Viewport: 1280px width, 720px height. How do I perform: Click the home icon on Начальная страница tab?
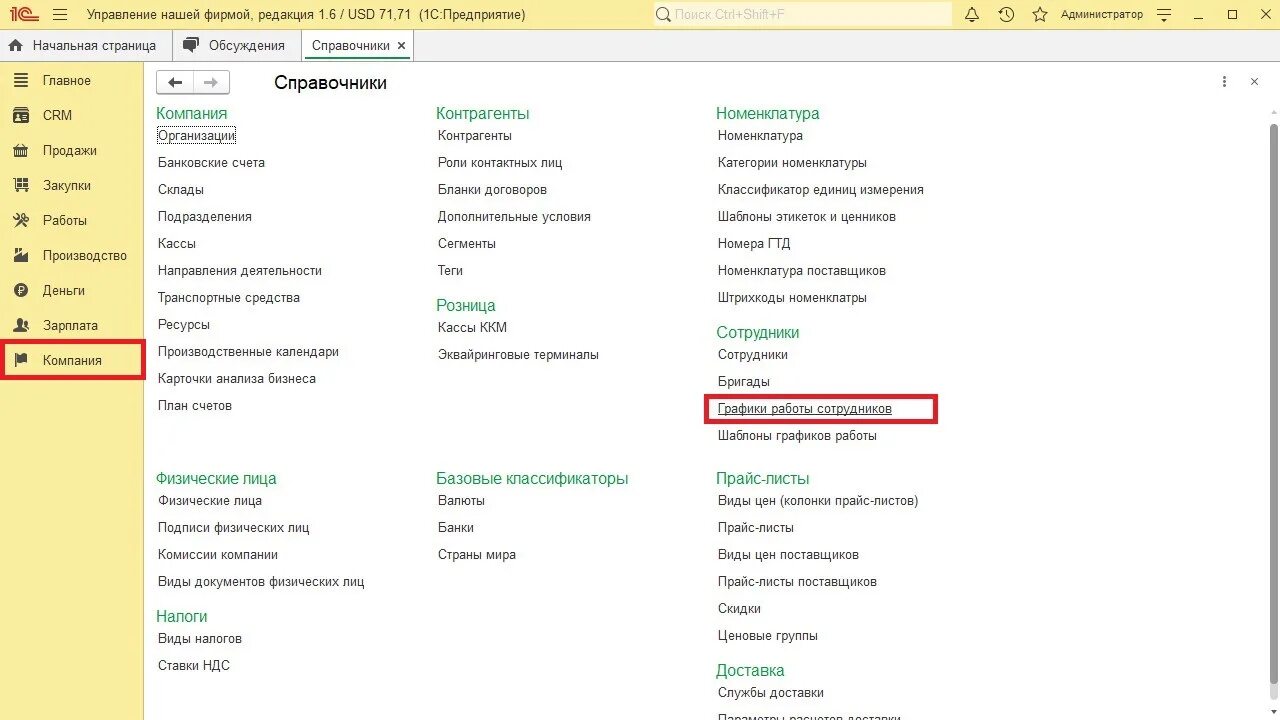tap(16, 45)
